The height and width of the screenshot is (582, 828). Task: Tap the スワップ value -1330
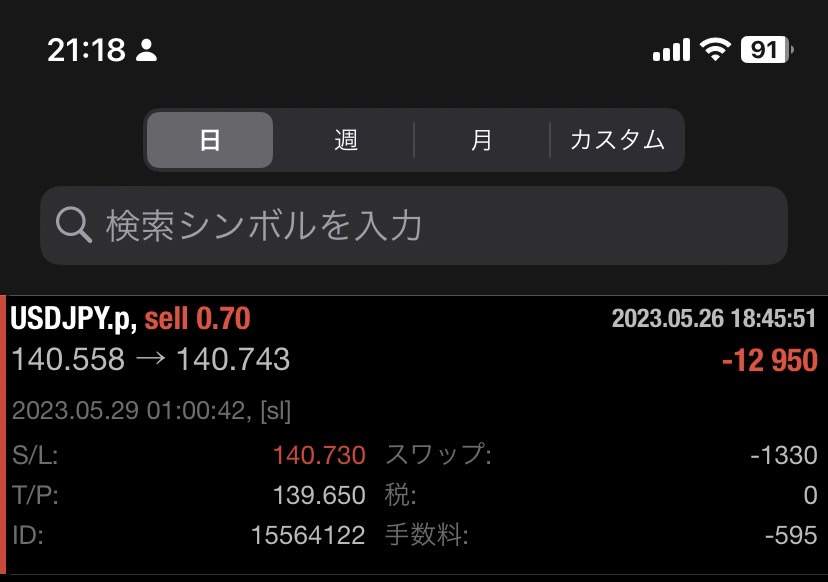click(783, 456)
